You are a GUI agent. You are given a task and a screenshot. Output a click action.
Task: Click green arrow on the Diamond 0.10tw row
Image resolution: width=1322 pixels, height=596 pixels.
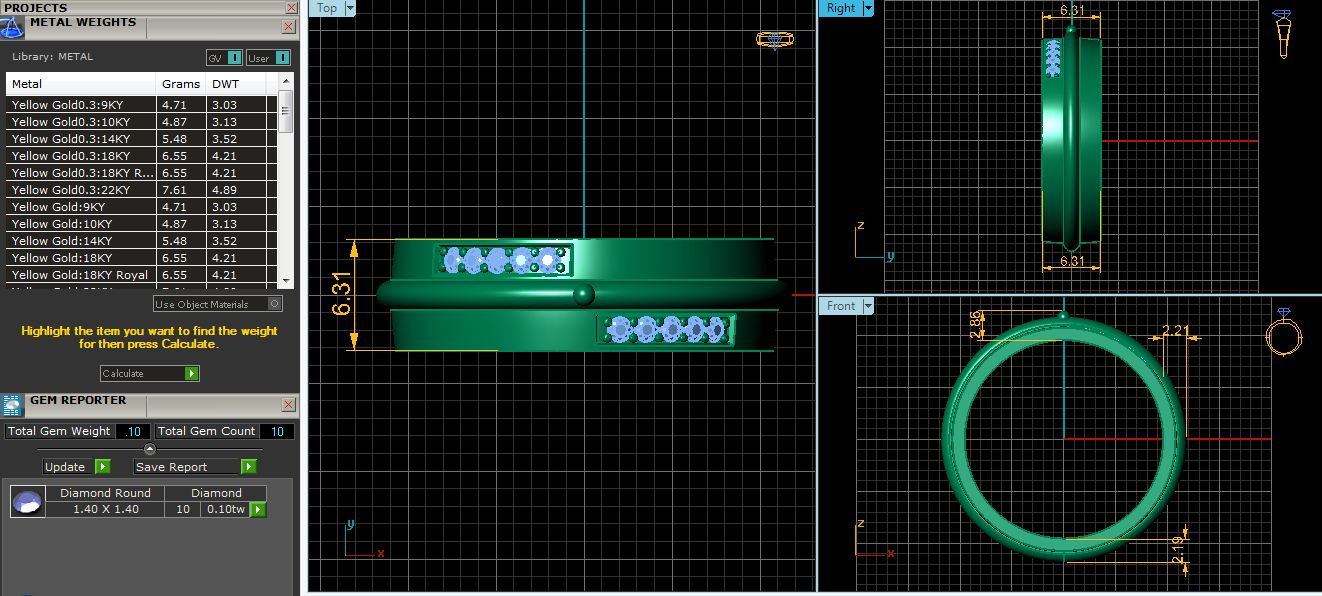257,510
